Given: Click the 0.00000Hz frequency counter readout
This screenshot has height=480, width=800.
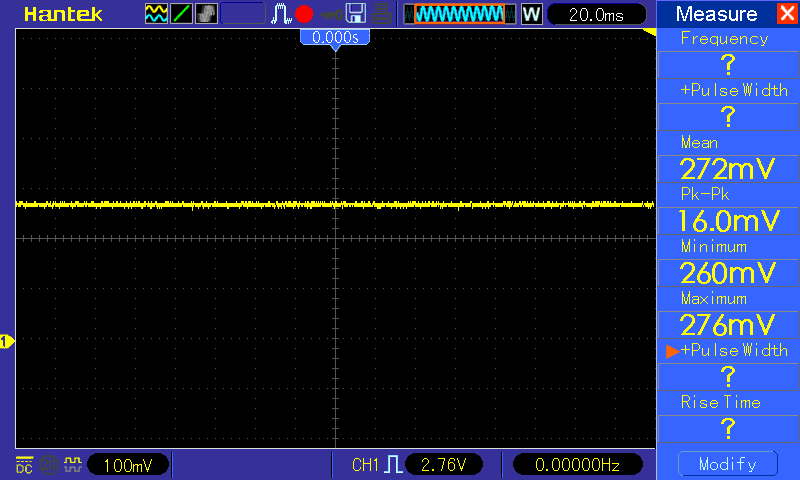Looking at the screenshot, I should 577,465.
